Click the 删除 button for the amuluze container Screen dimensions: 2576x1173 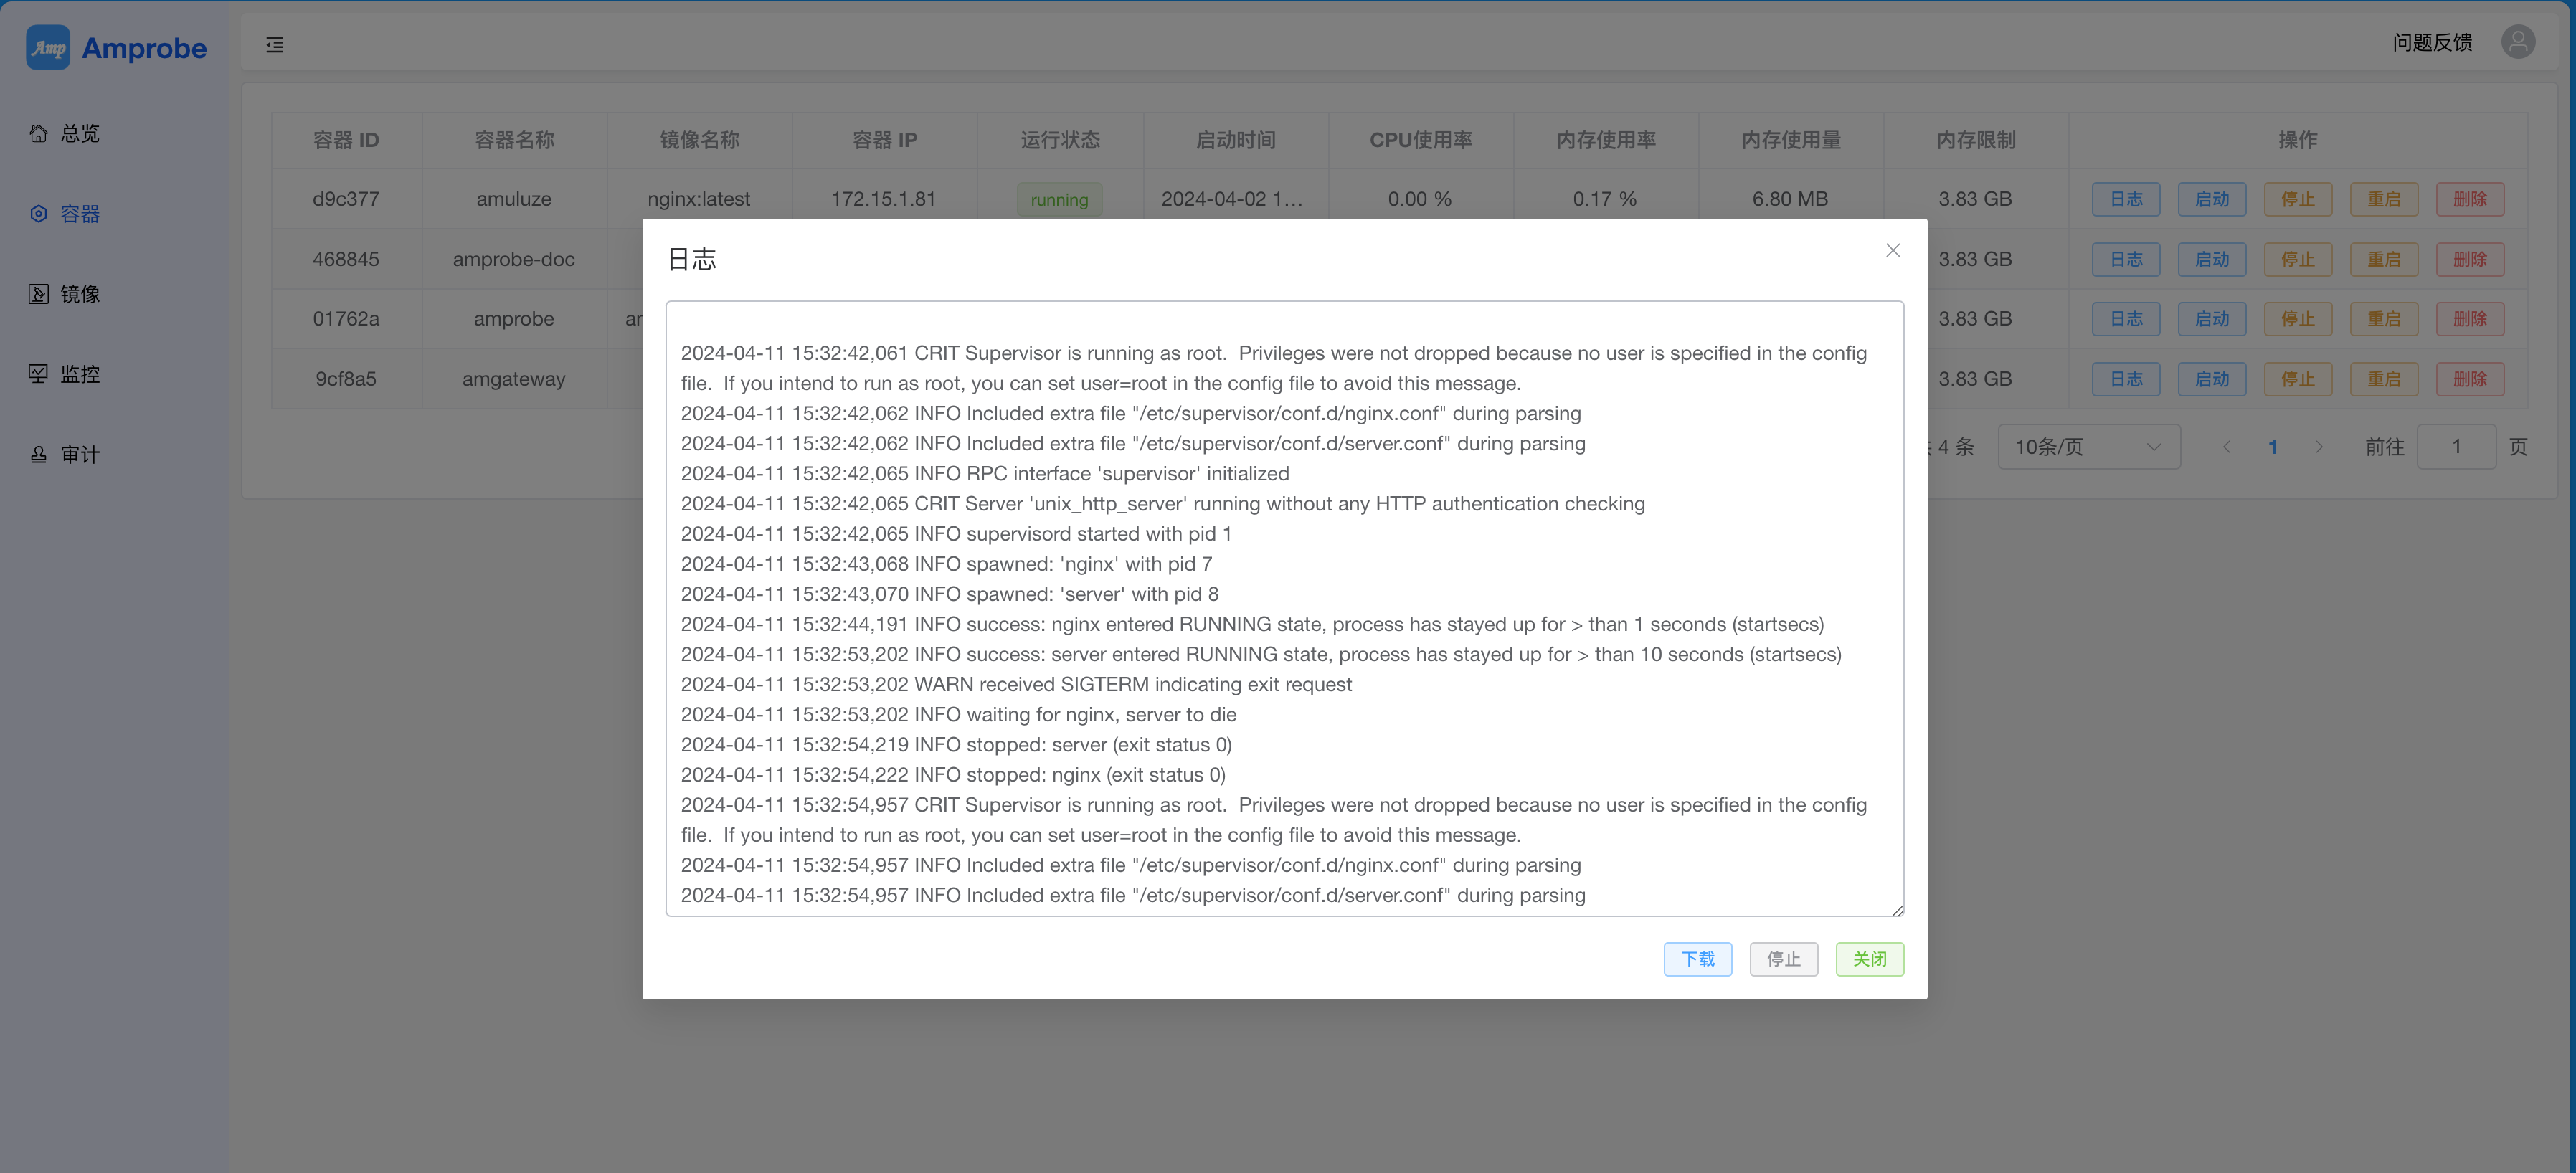click(x=2469, y=199)
